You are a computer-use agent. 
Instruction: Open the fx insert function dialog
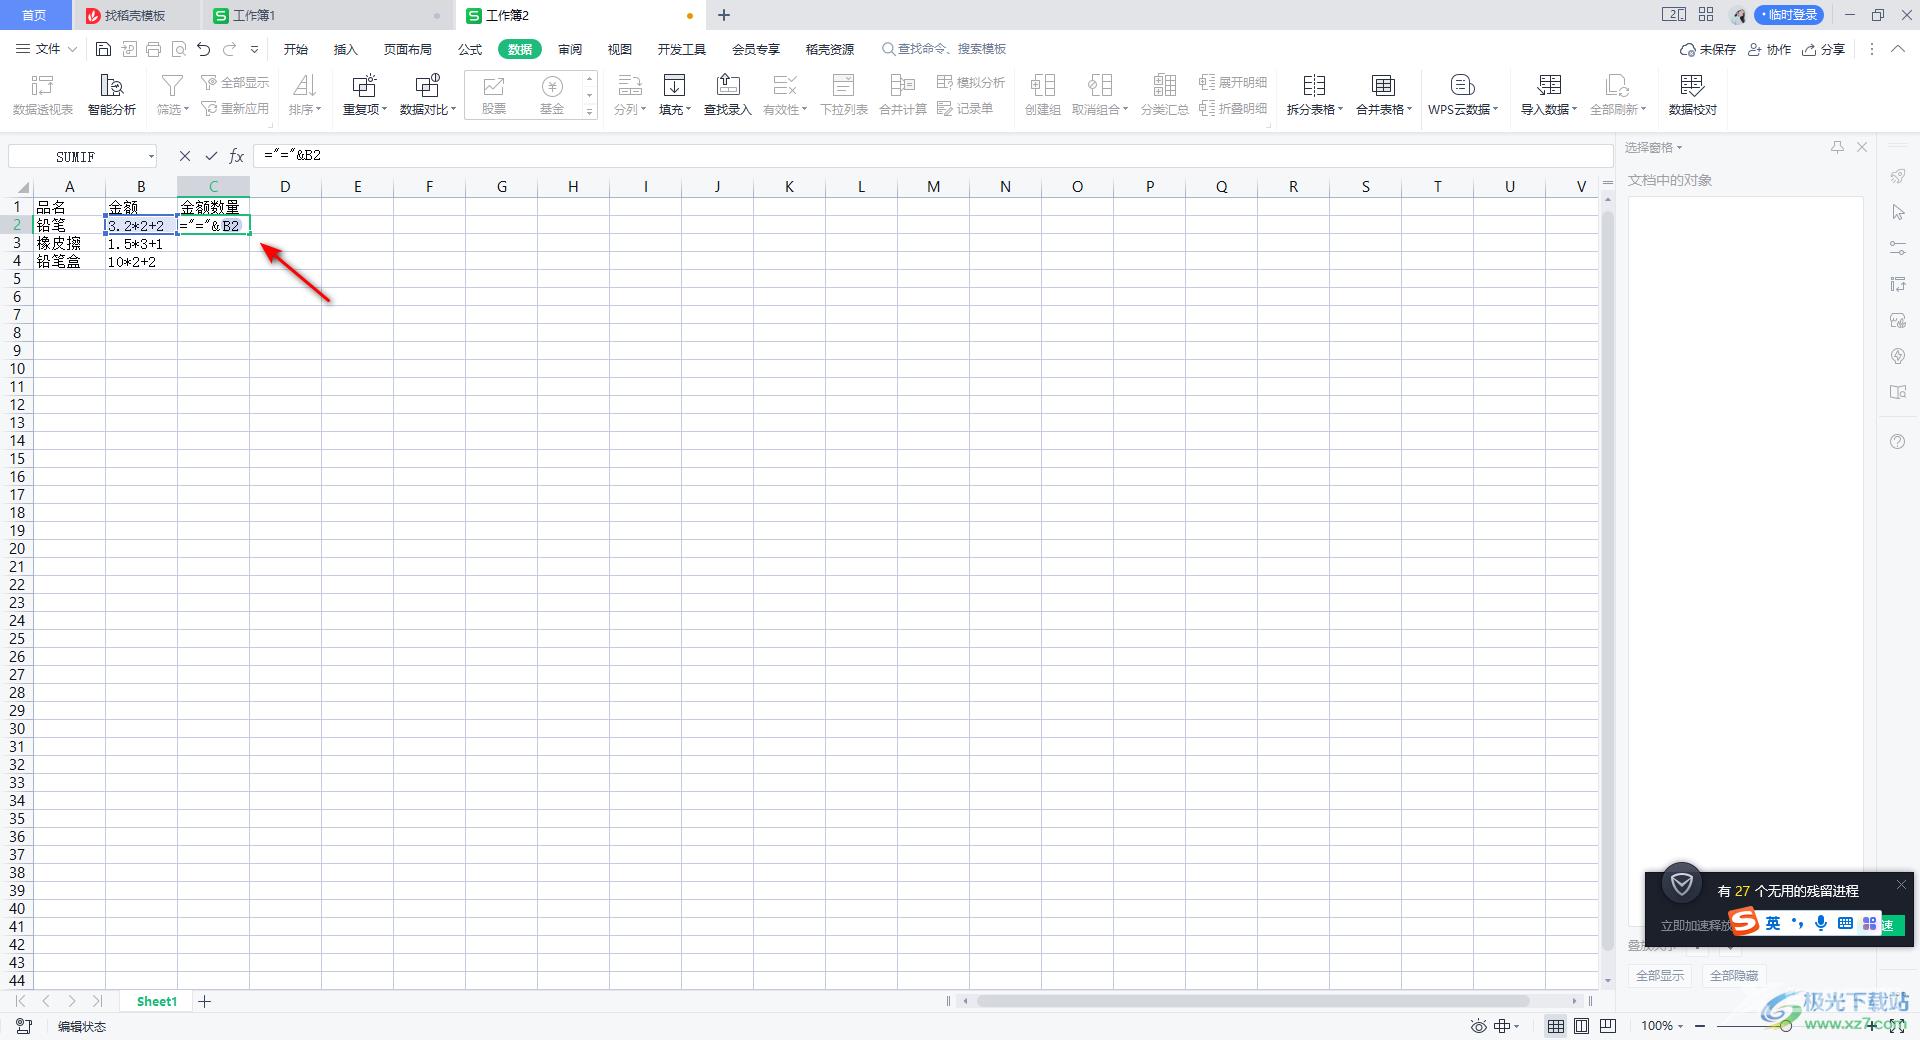click(x=237, y=156)
